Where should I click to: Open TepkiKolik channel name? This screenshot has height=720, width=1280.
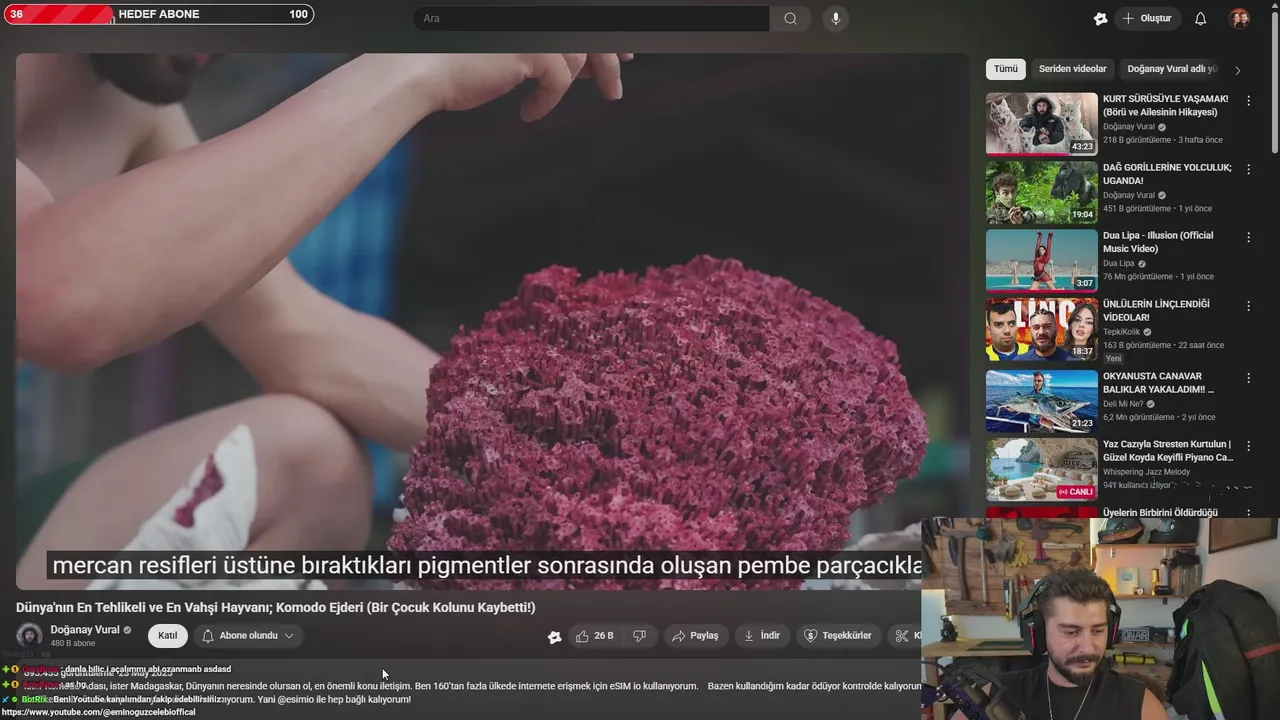pyautogui.click(x=1121, y=332)
